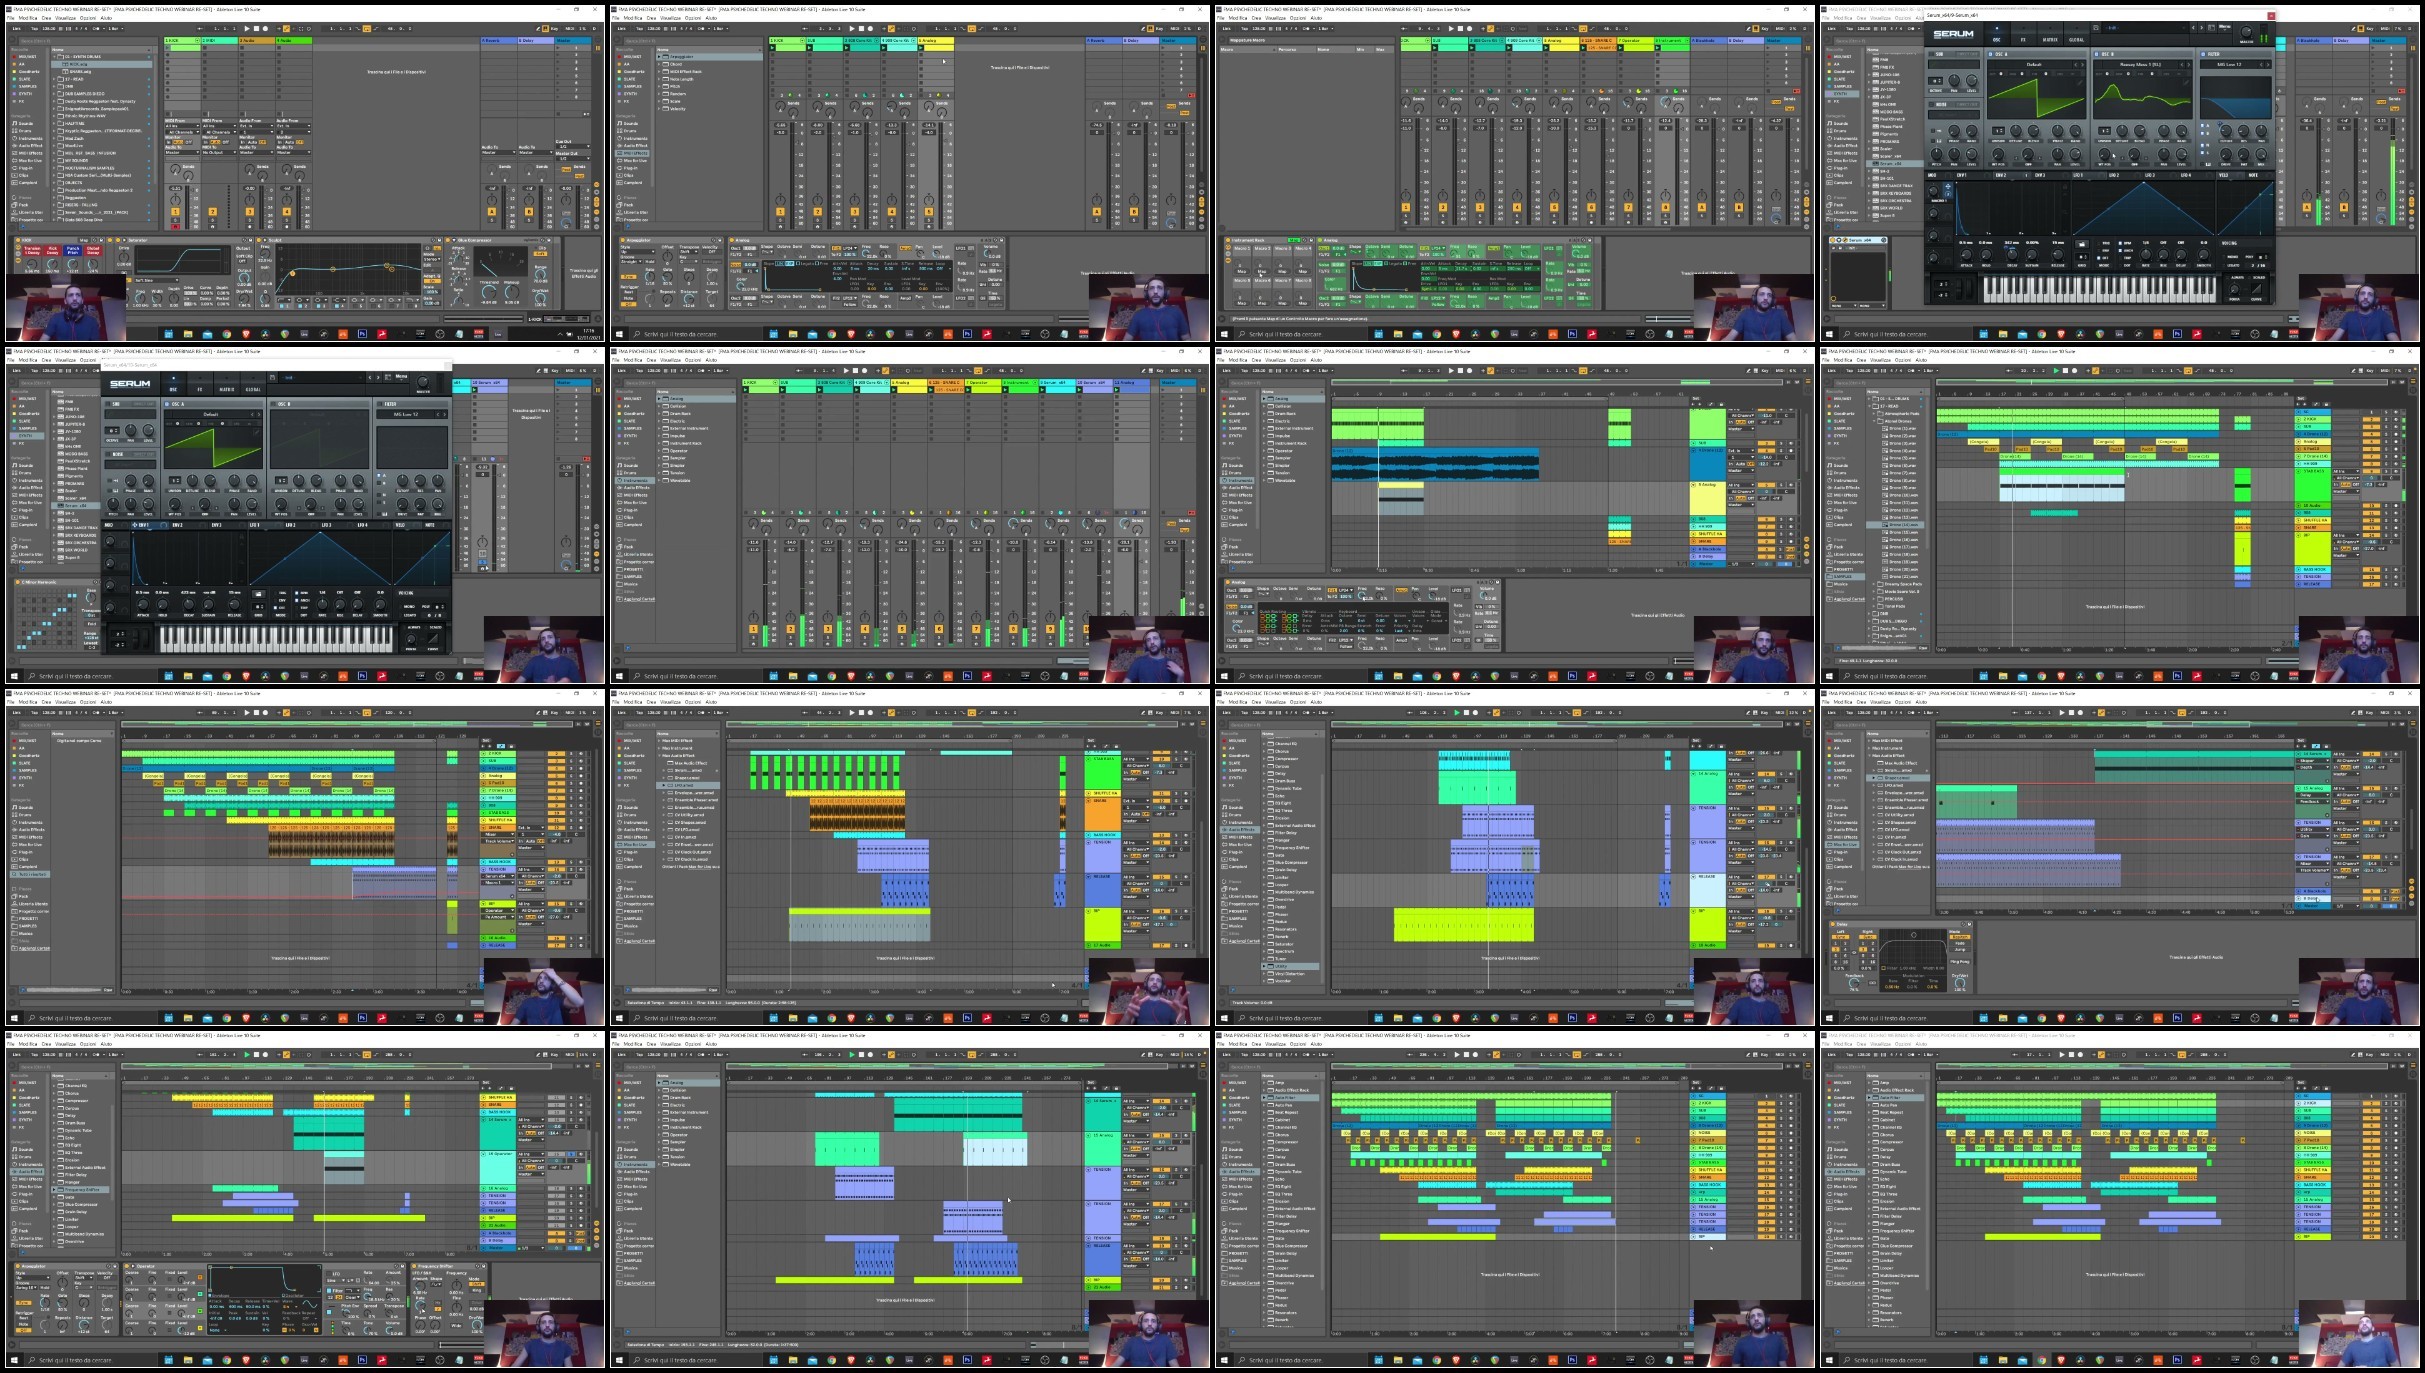This screenshot has width=2425, height=1373.
Task: Toggle the Glue Compressor device activator
Action: click(447, 240)
